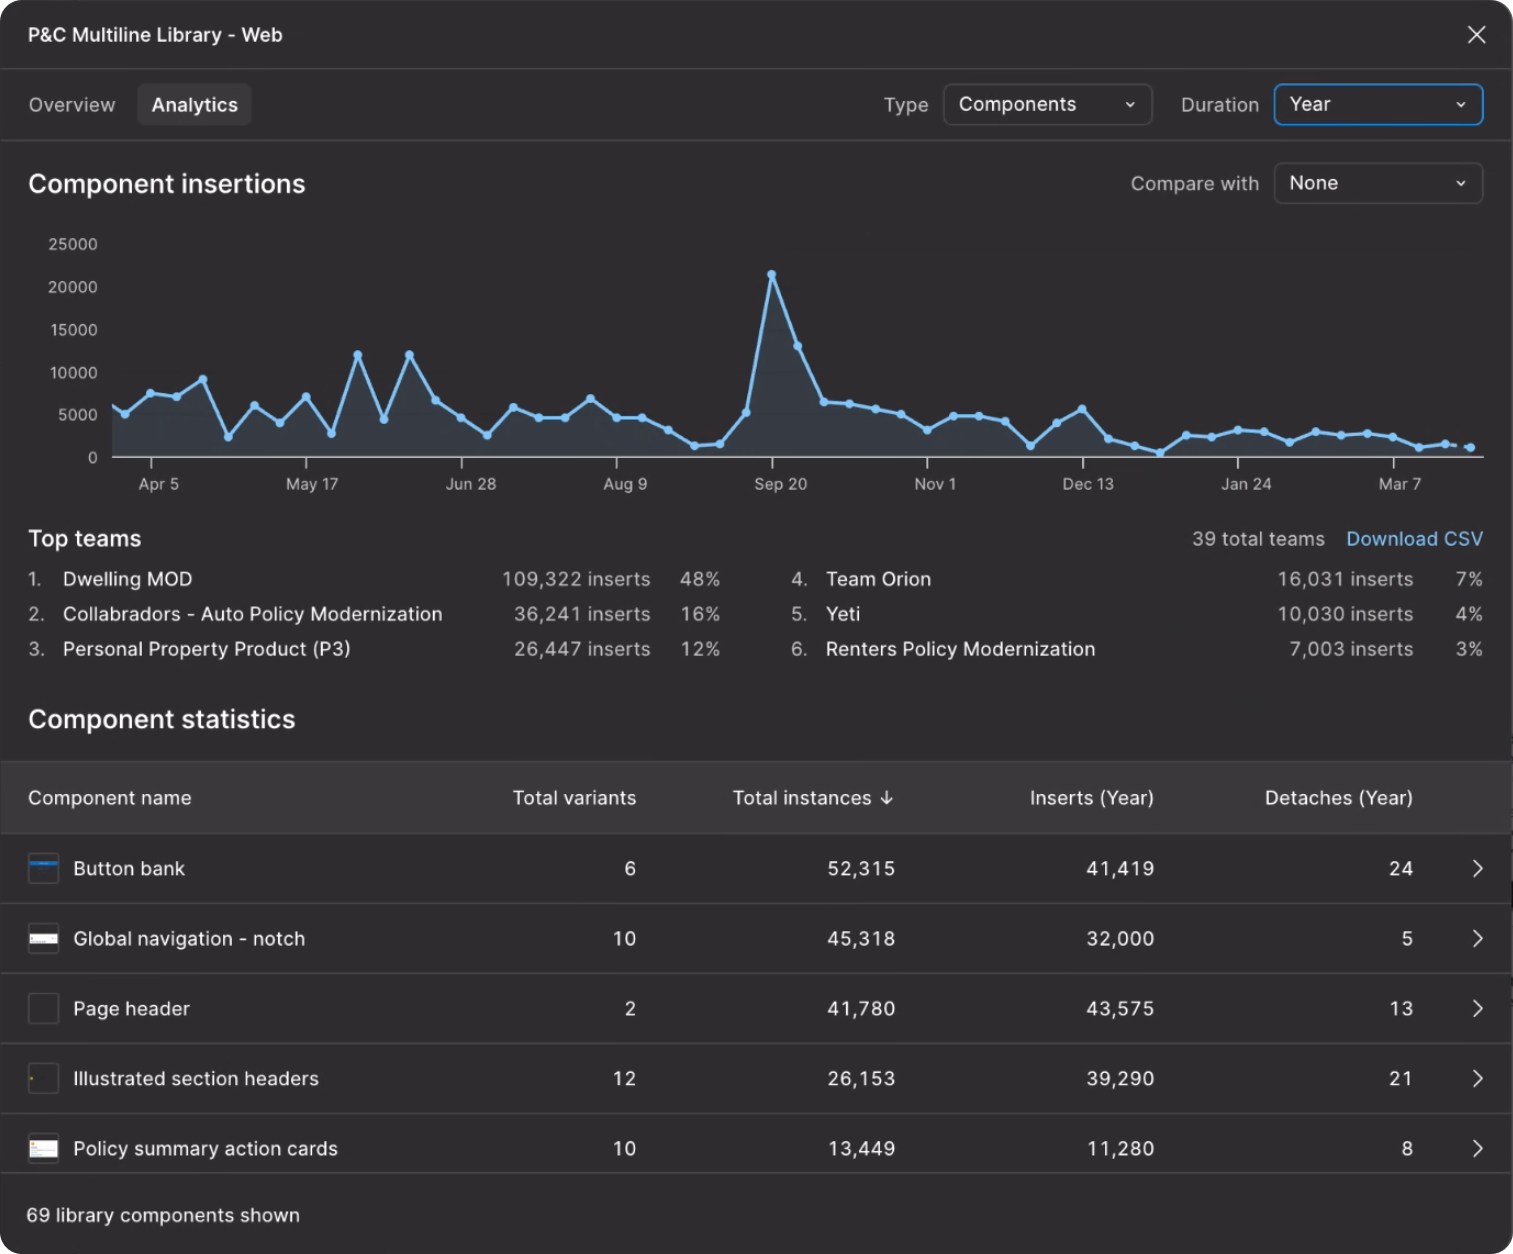Click the Illustrated section headers icon
Image resolution: width=1513 pixels, height=1254 pixels.
(43, 1078)
